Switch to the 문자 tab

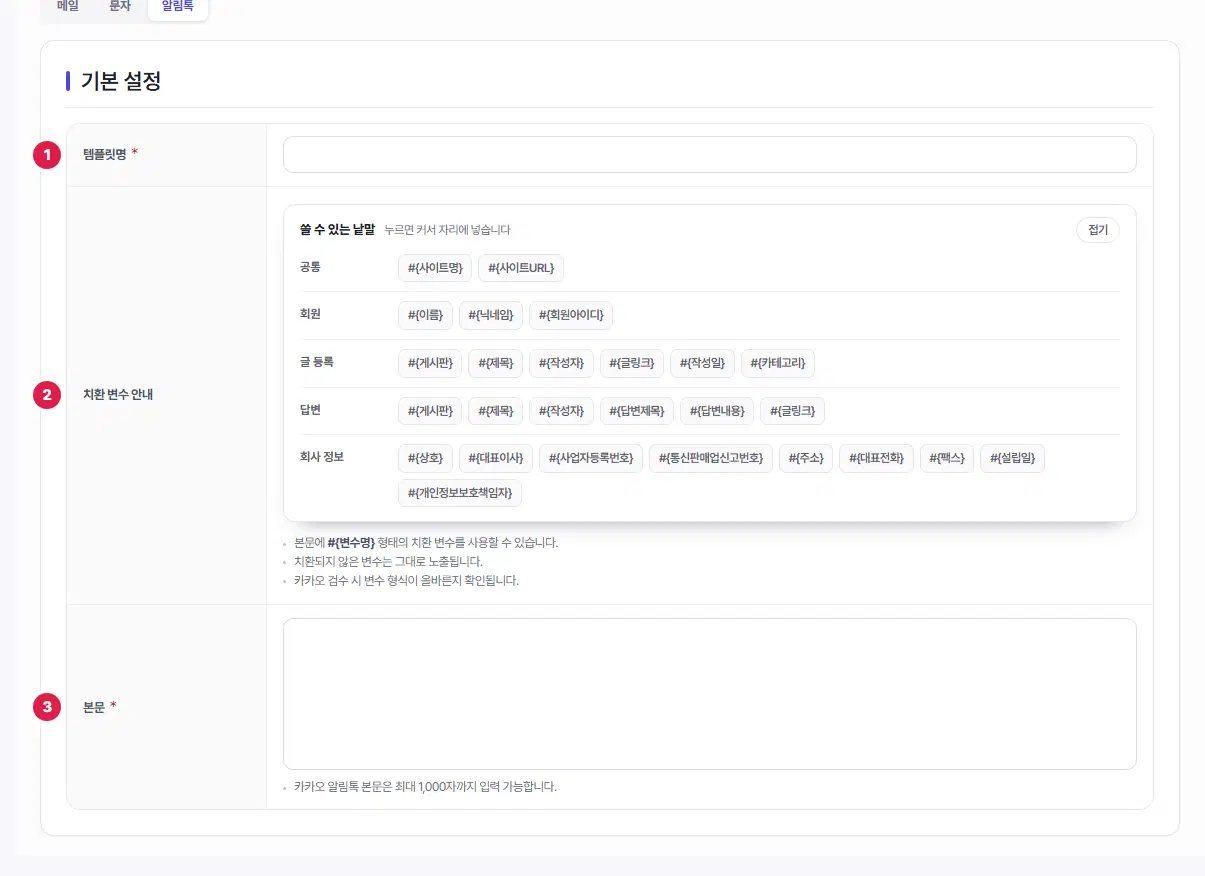pos(119,6)
